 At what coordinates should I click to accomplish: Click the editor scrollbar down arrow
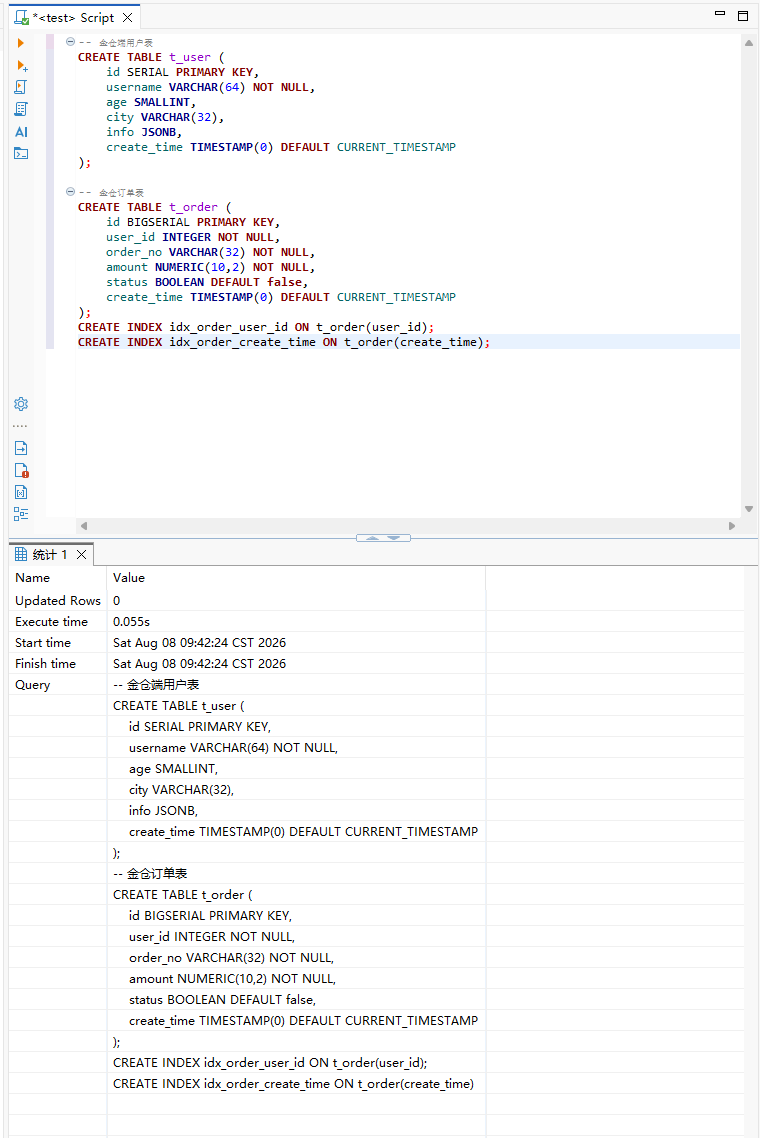(x=748, y=509)
